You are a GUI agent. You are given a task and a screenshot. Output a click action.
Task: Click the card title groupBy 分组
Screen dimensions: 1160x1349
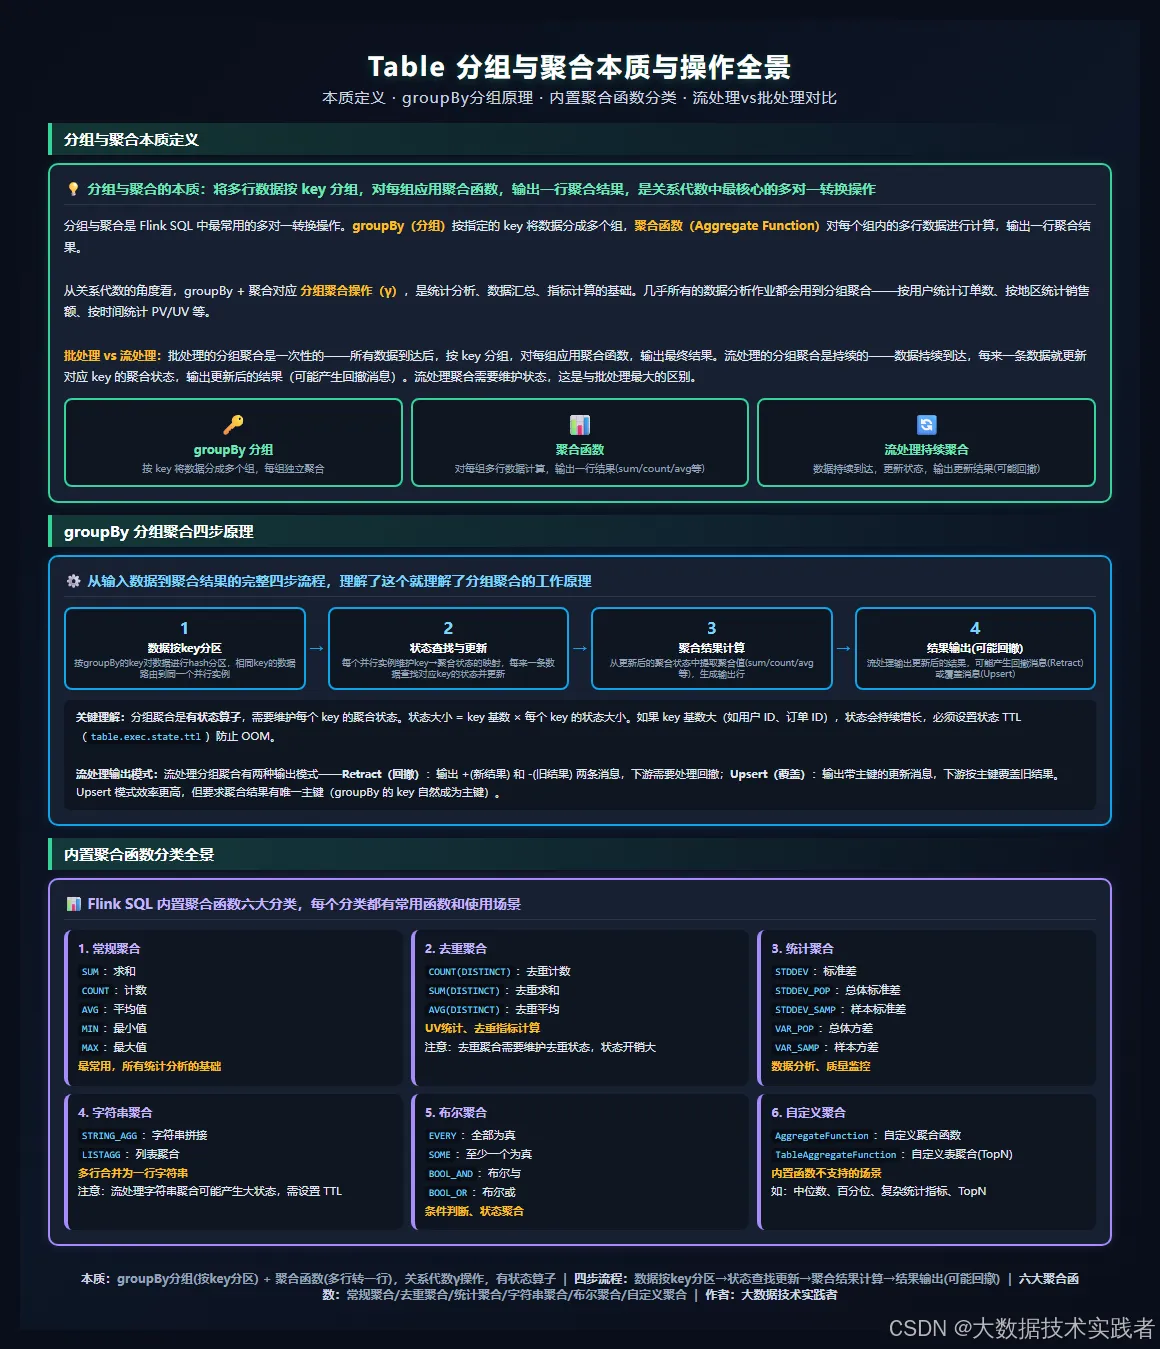(x=233, y=450)
